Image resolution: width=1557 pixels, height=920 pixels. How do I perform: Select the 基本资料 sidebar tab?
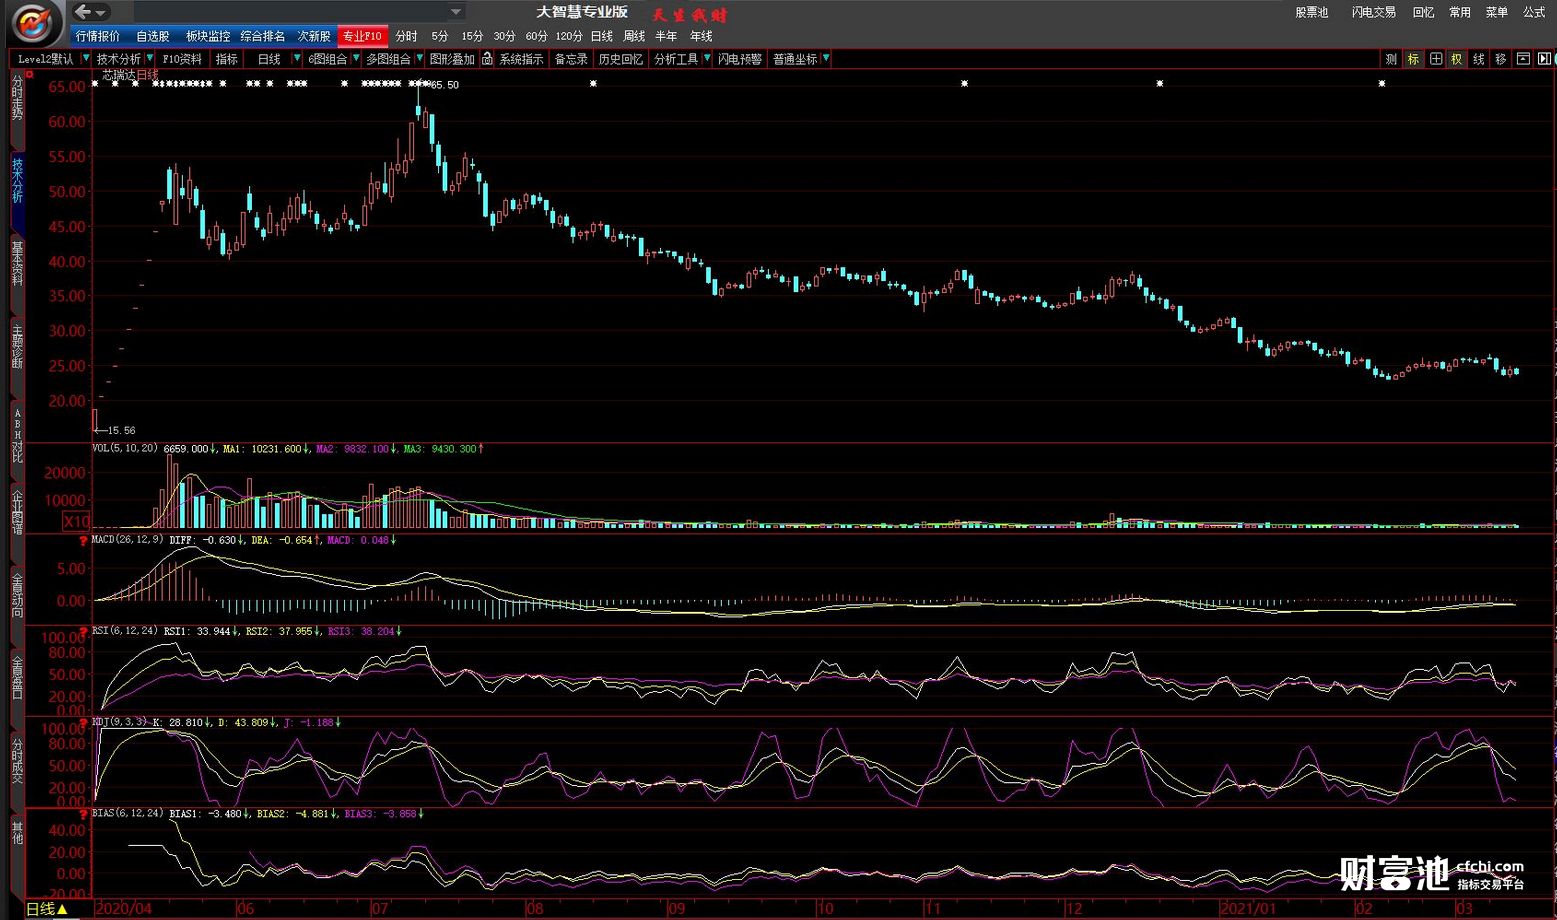tap(17, 263)
